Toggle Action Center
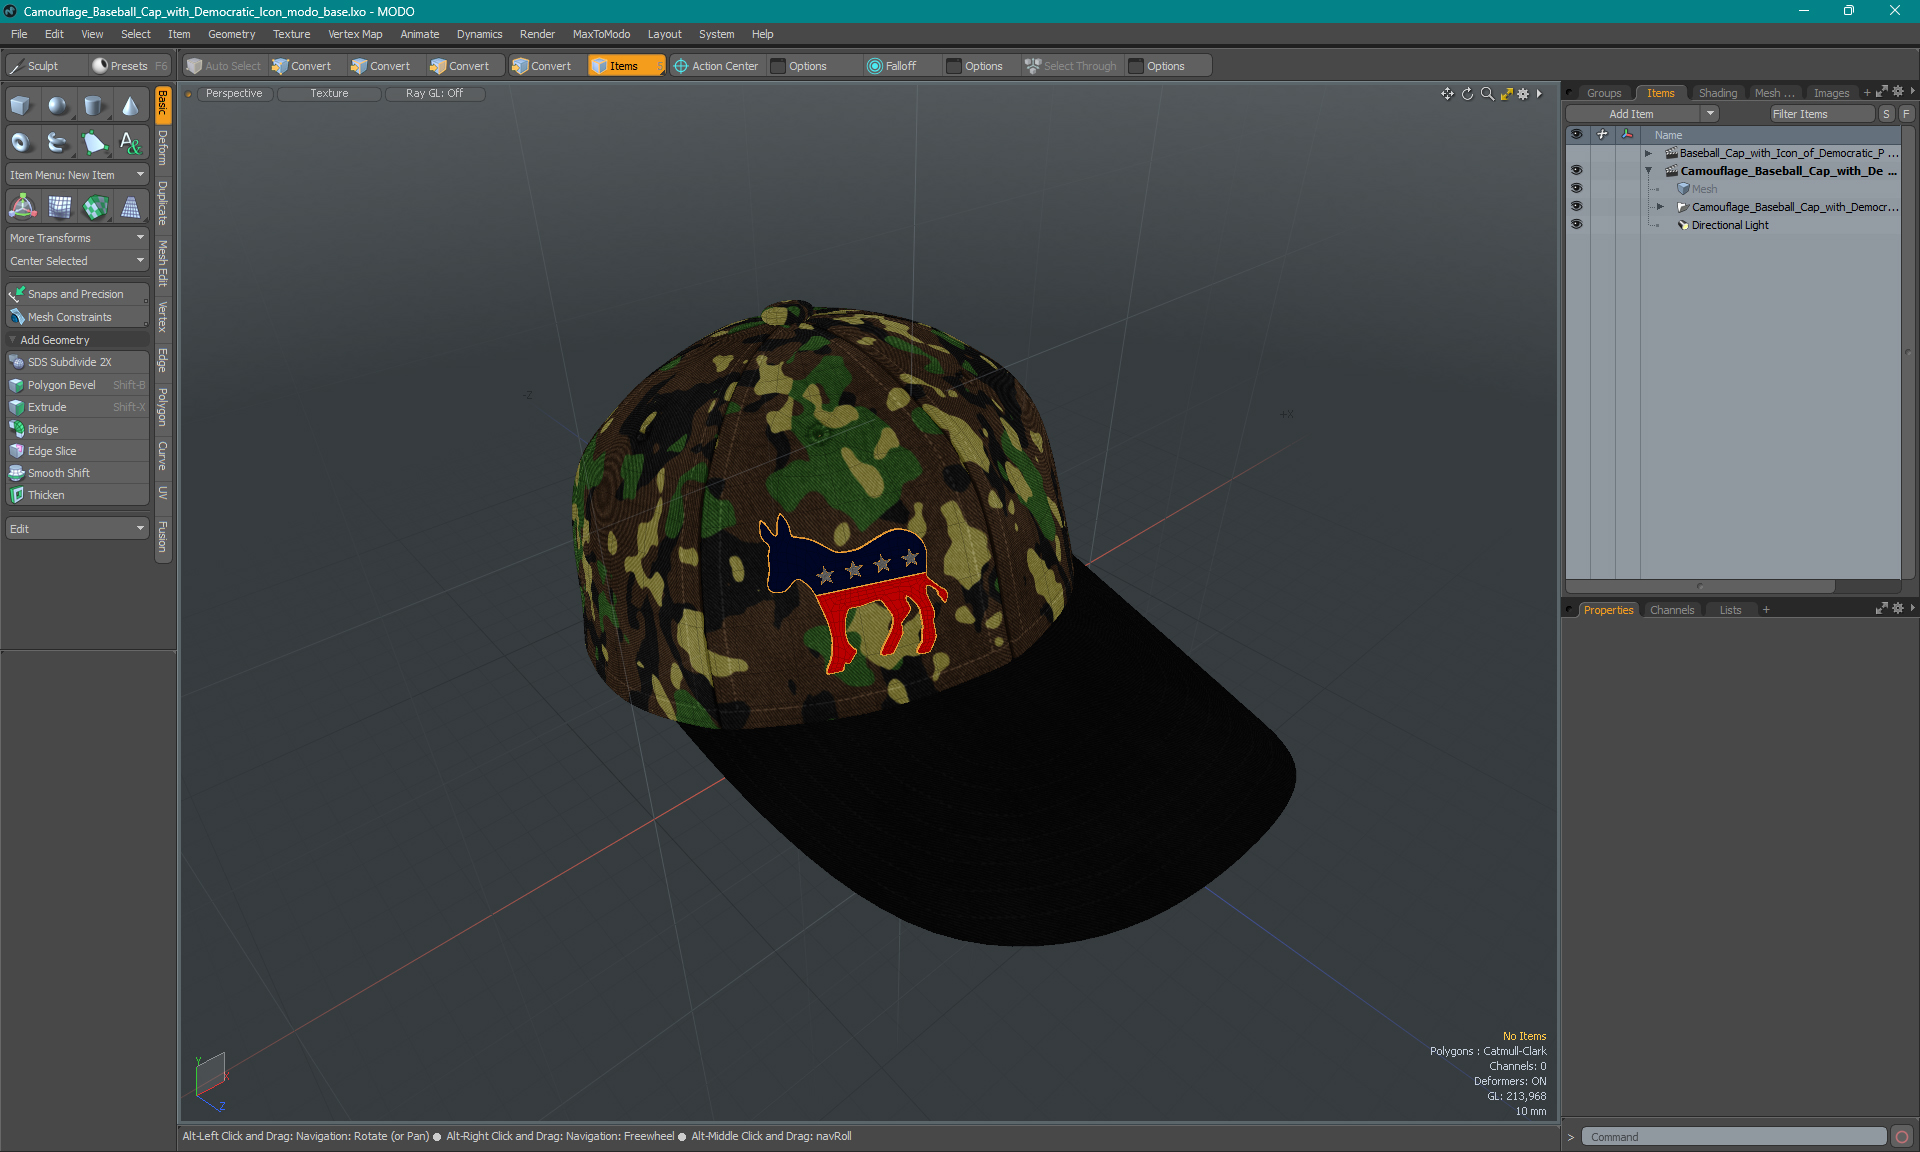 click(x=717, y=66)
